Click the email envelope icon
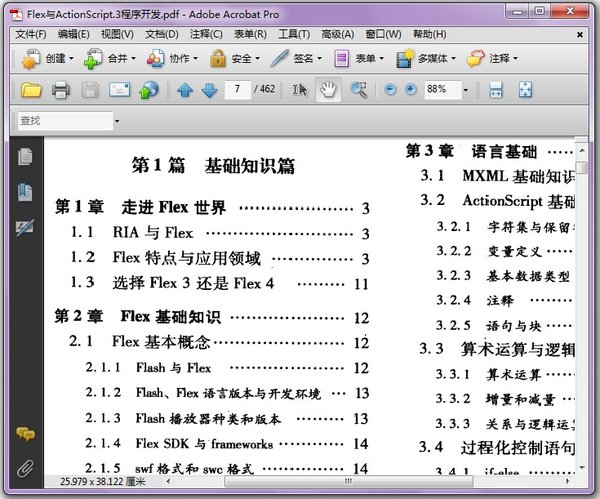 coord(119,90)
